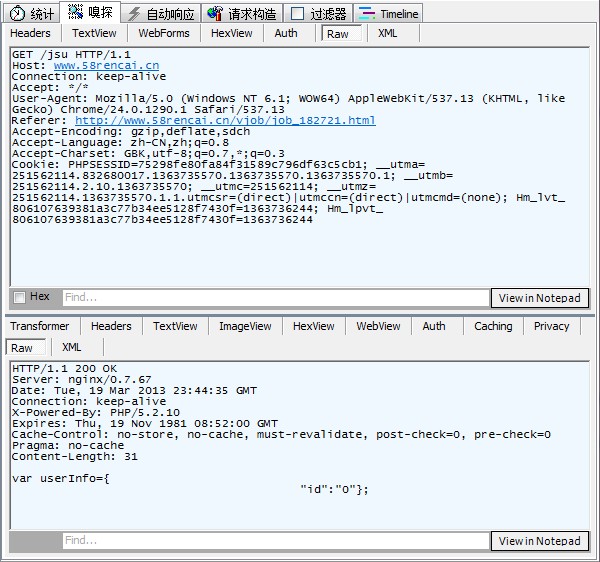Switch to the 过滤器 tab

pos(318,14)
